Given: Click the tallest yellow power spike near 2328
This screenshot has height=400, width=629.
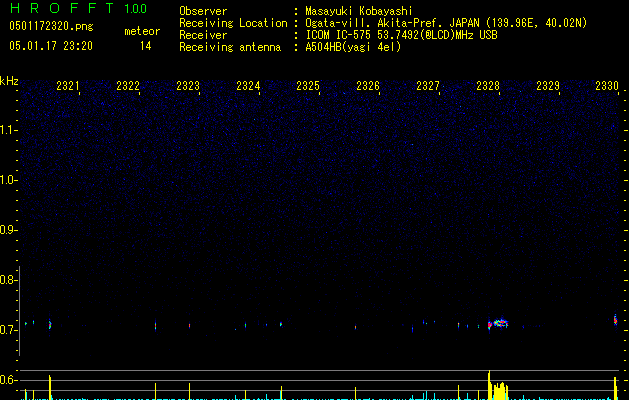Looking at the screenshot, I should pyautogui.click(x=489, y=385).
